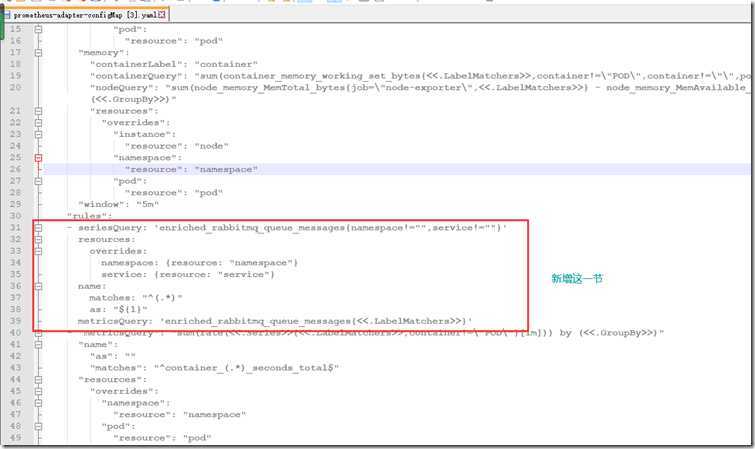Click the (<<.GroupBy>>)" wrapped line

(x=133, y=99)
